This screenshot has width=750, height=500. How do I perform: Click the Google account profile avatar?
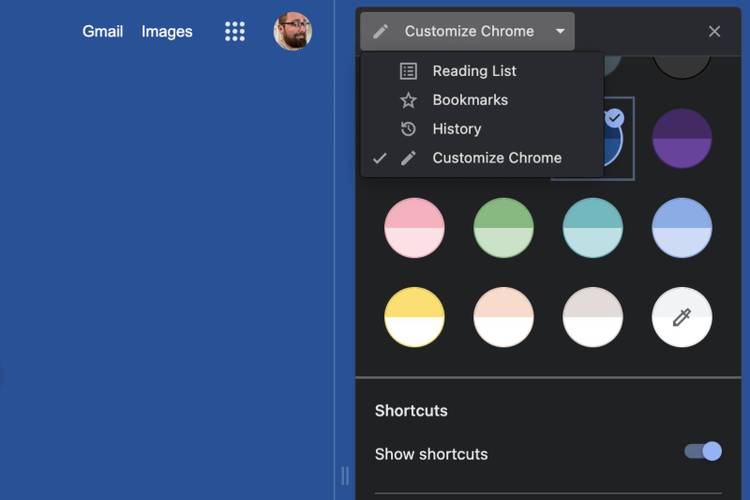293,31
